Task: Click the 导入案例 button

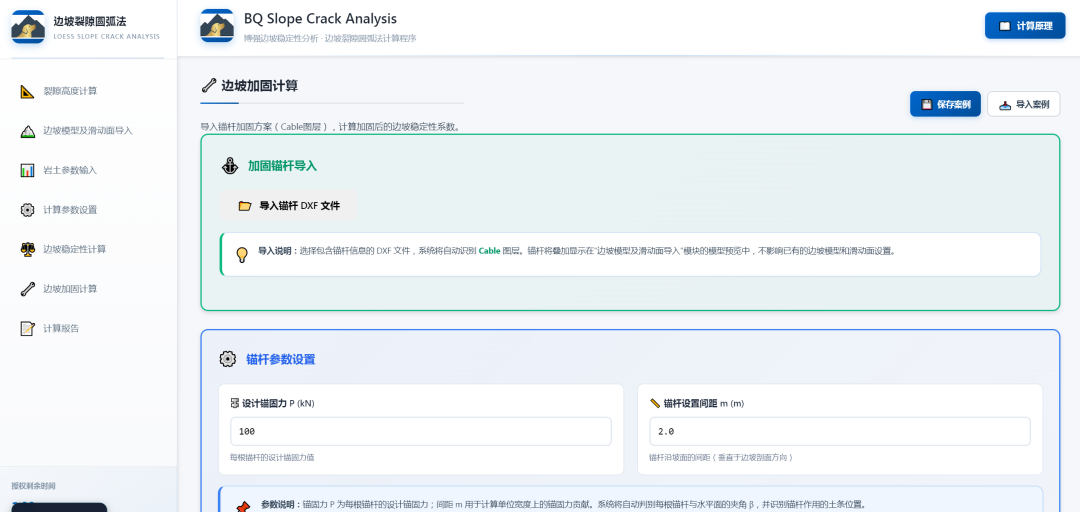Action: [1024, 104]
